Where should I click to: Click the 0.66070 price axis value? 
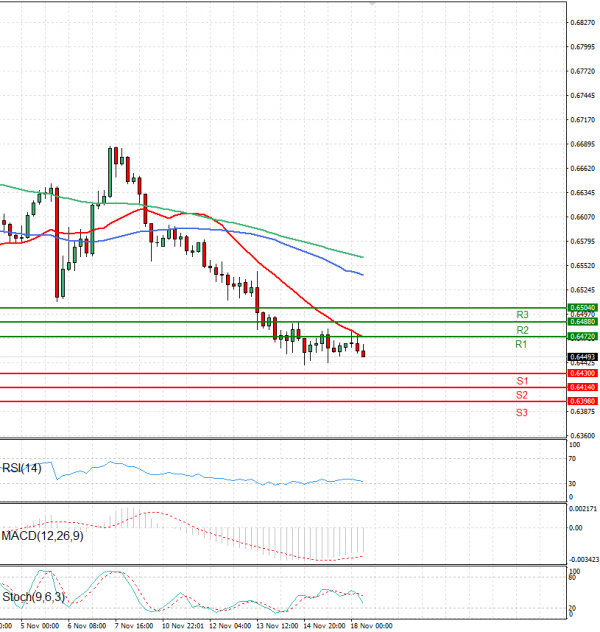tap(583, 217)
